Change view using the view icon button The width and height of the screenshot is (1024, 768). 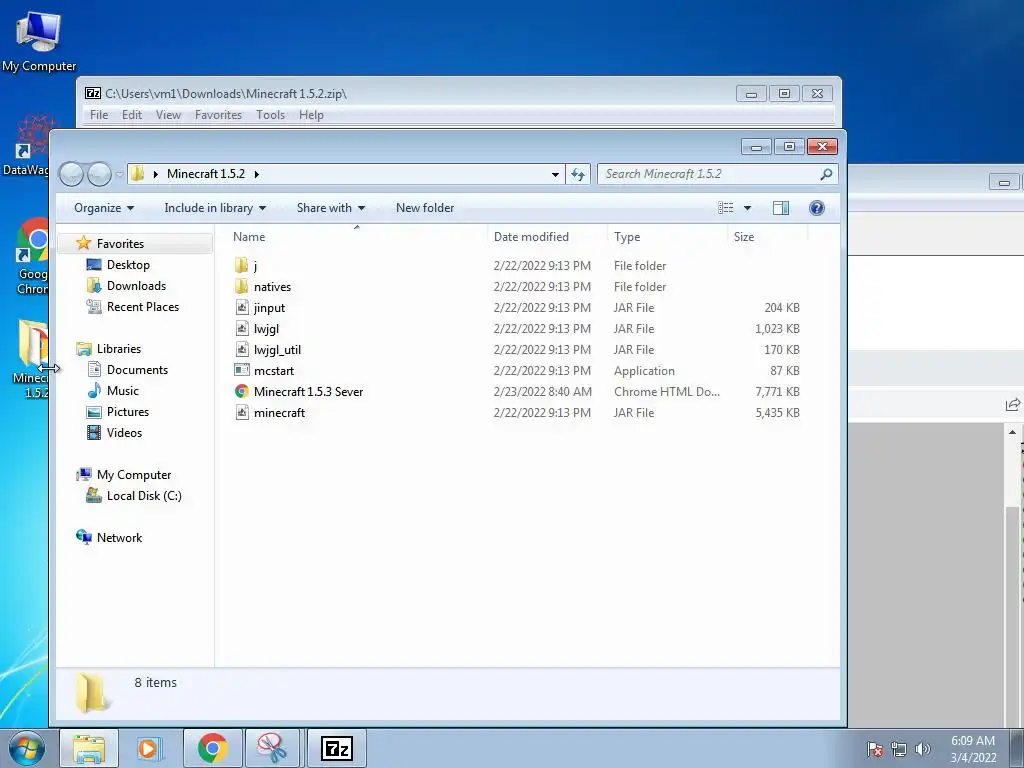point(726,208)
